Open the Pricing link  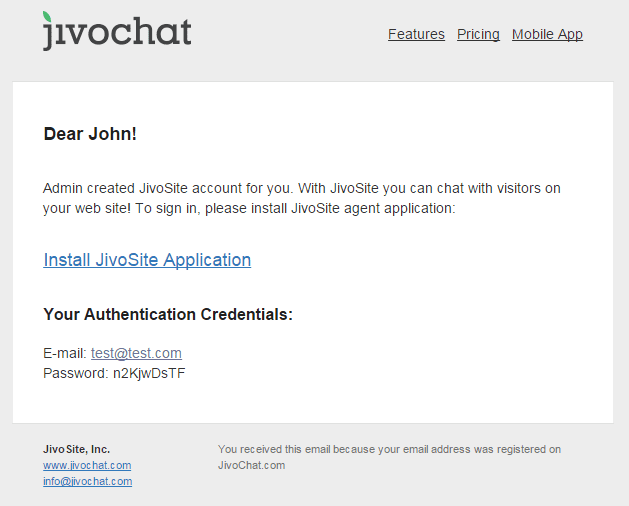(478, 35)
